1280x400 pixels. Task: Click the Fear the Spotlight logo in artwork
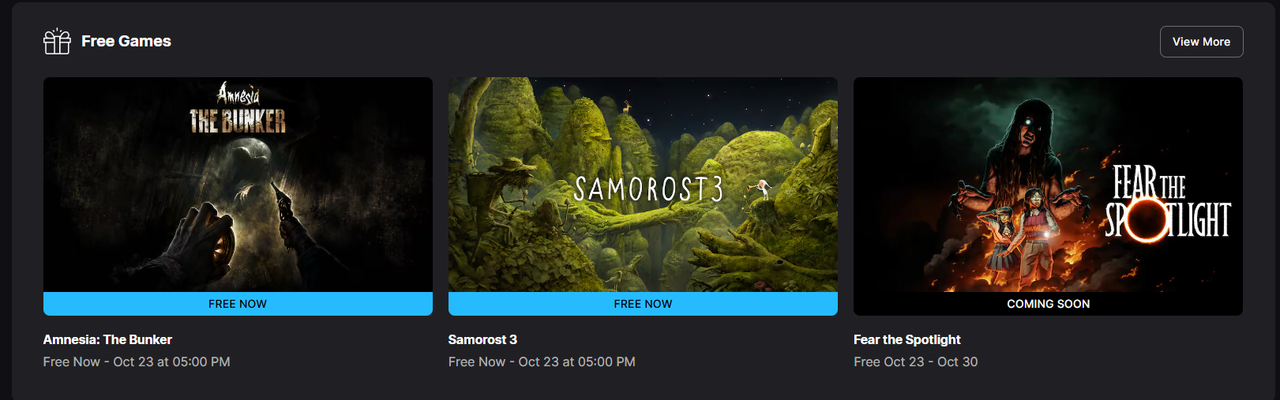[1168, 203]
